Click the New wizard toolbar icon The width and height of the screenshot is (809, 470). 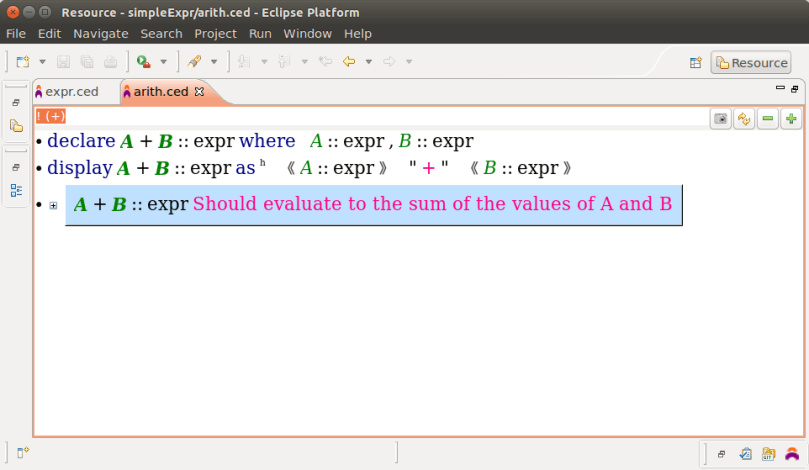point(23,62)
